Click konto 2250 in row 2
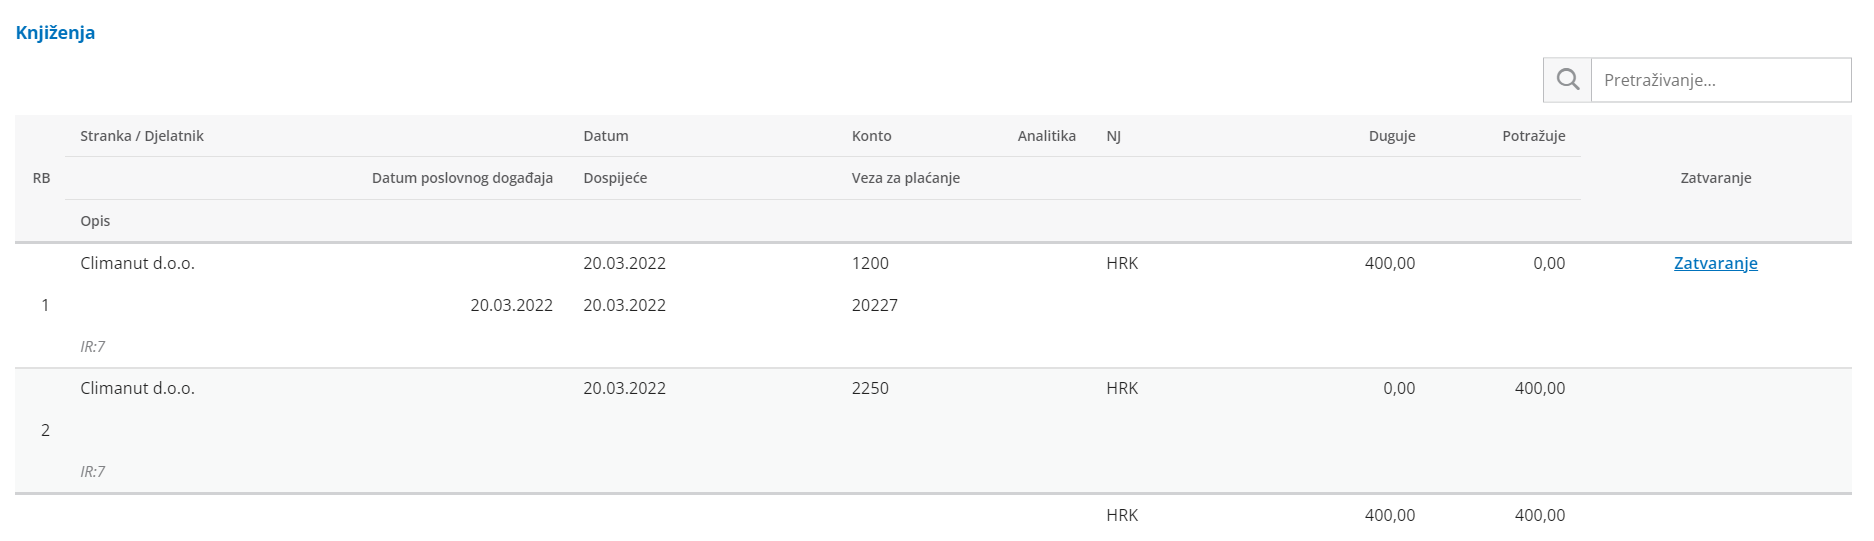The width and height of the screenshot is (1874, 541). pyautogui.click(x=870, y=388)
